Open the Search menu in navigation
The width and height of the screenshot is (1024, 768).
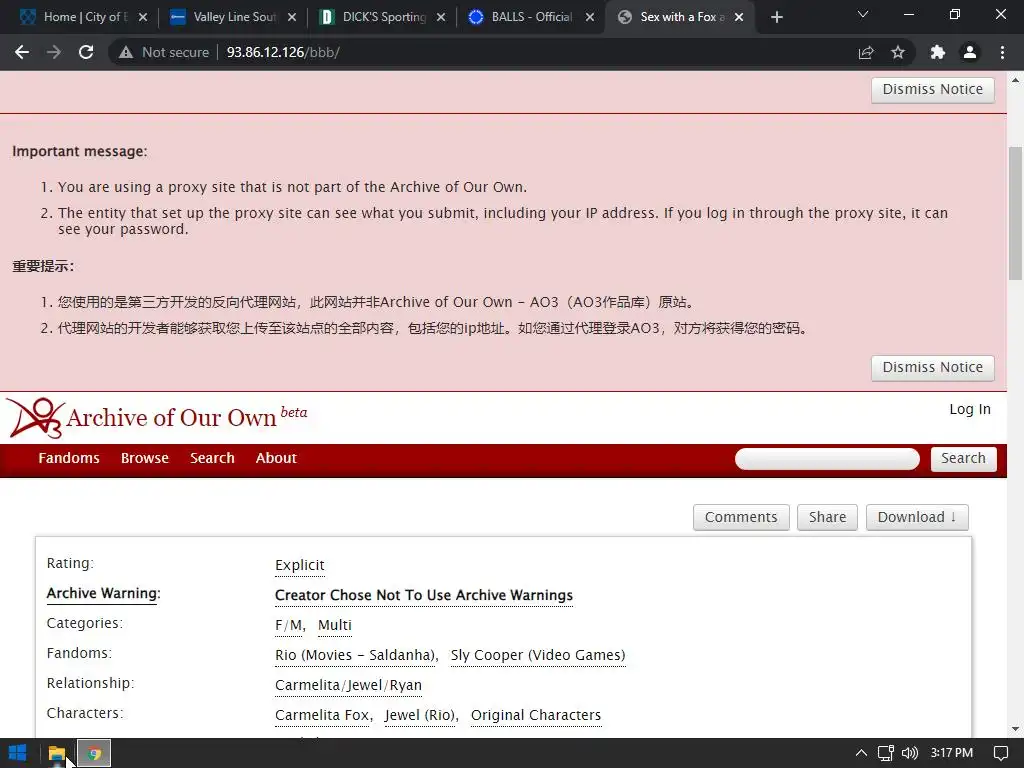tap(212, 458)
